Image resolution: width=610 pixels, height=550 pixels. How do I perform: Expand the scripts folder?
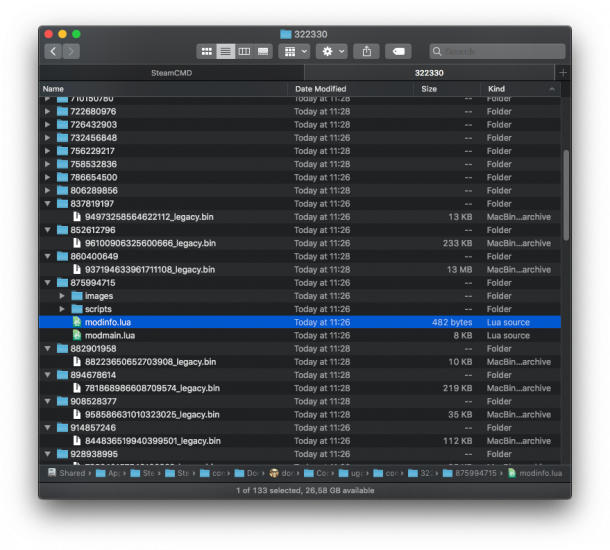pyautogui.click(x=62, y=309)
